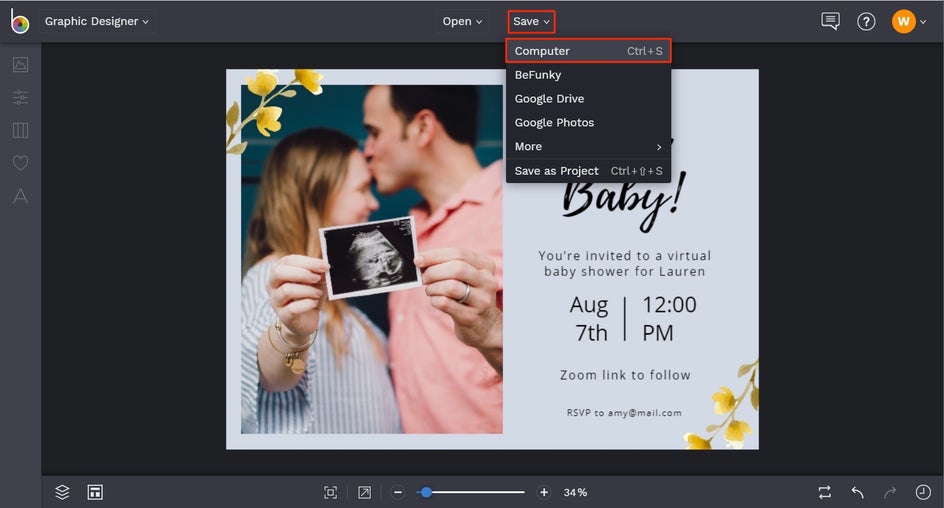Expand the More submenu
The width and height of the screenshot is (944, 508).
[588, 146]
